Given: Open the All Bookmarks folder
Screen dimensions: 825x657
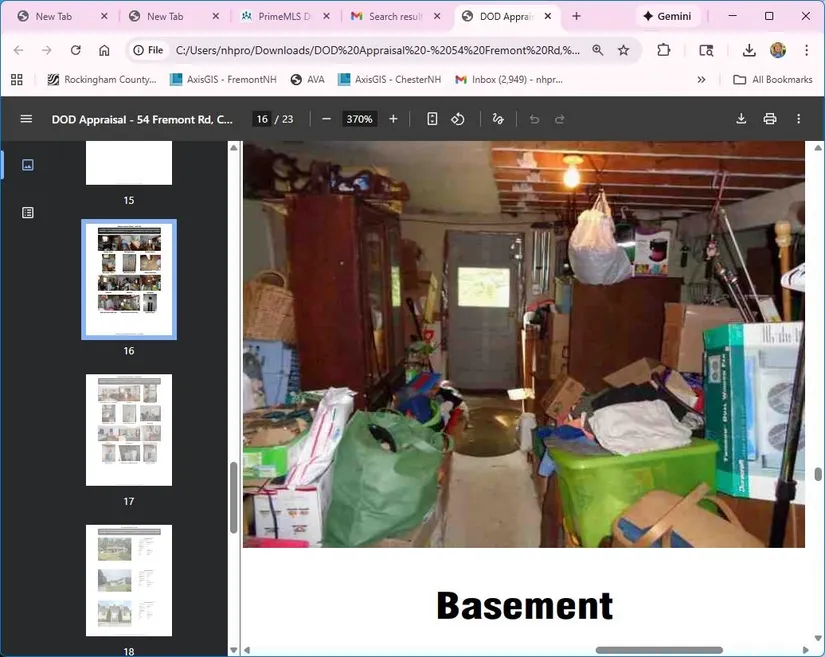Looking at the screenshot, I should 772,79.
